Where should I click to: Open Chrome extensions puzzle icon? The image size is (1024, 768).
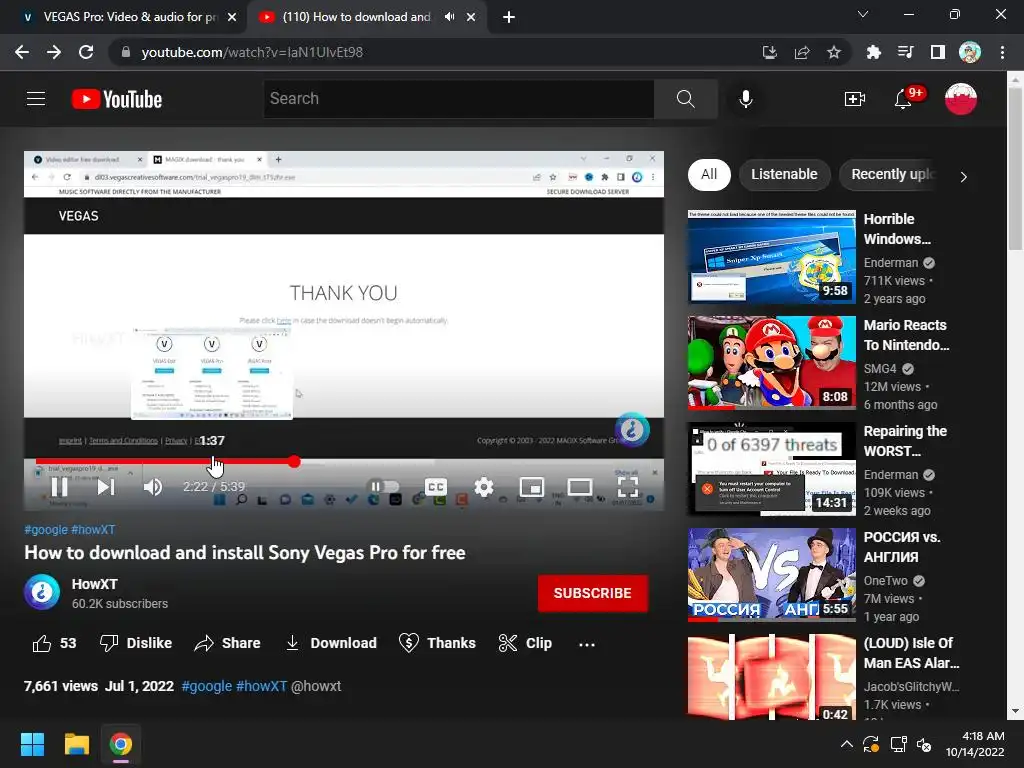click(x=873, y=52)
